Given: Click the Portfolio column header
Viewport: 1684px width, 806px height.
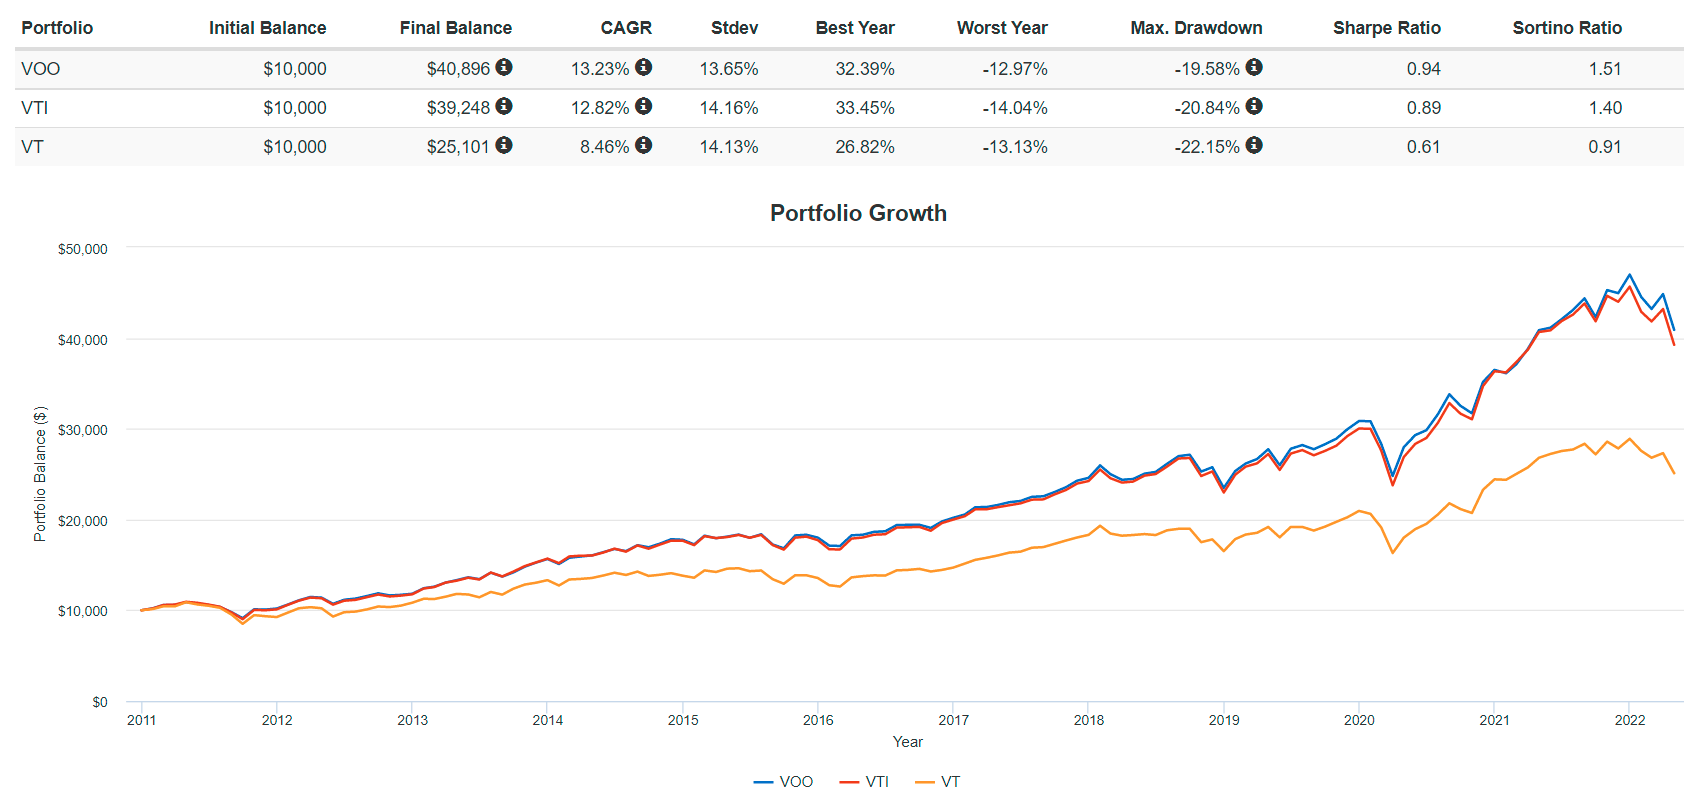Looking at the screenshot, I should point(57,28).
